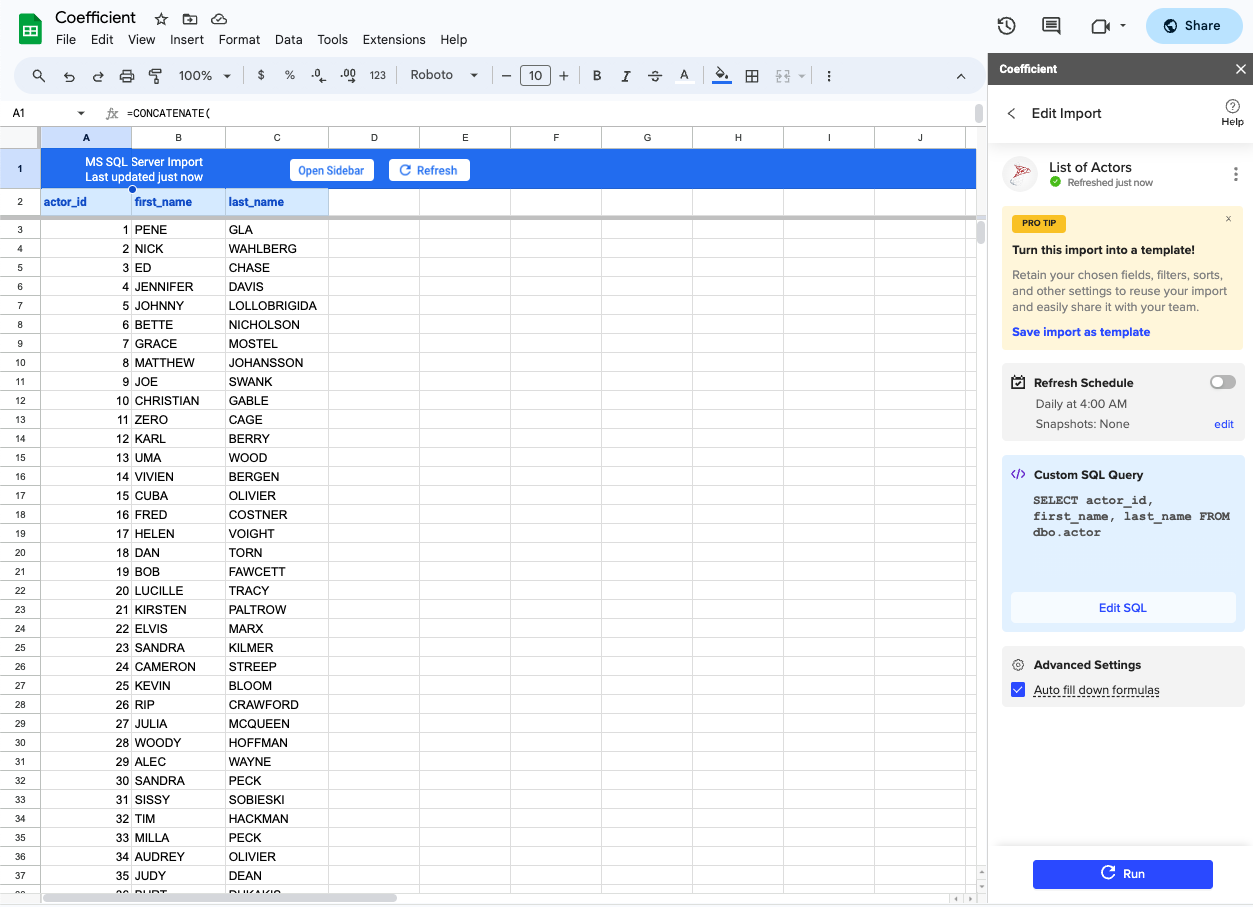Select the paint format icon

pos(155,75)
